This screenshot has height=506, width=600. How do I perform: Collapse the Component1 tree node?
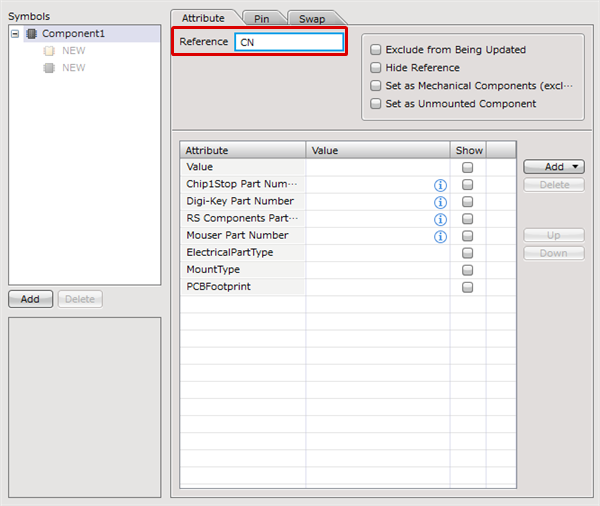click(x=15, y=34)
